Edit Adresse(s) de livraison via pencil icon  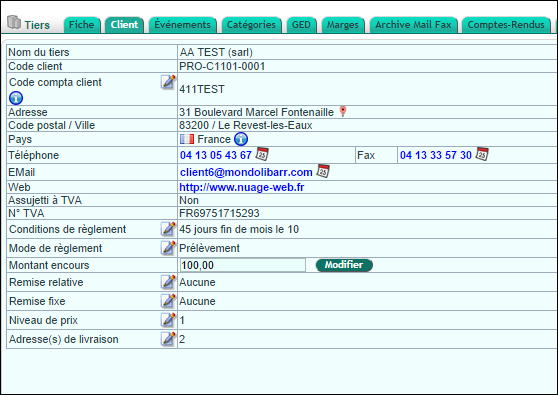point(168,339)
